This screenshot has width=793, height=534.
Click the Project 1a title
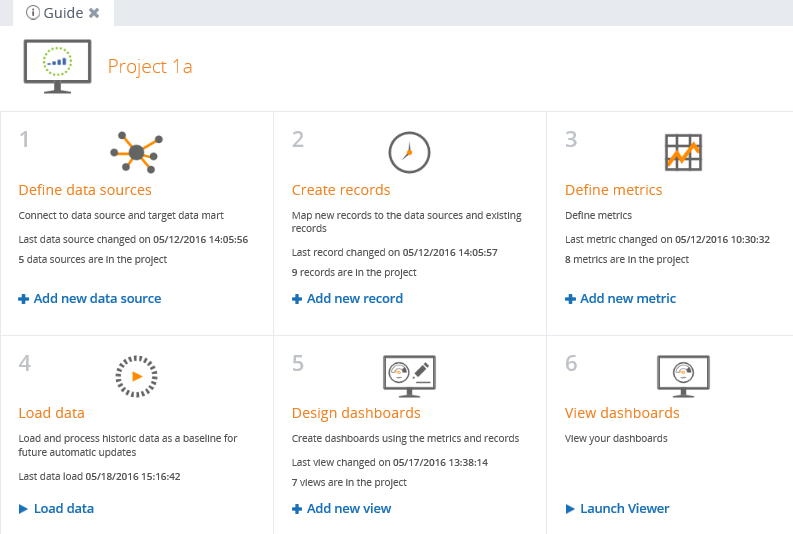click(x=150, y=67)
